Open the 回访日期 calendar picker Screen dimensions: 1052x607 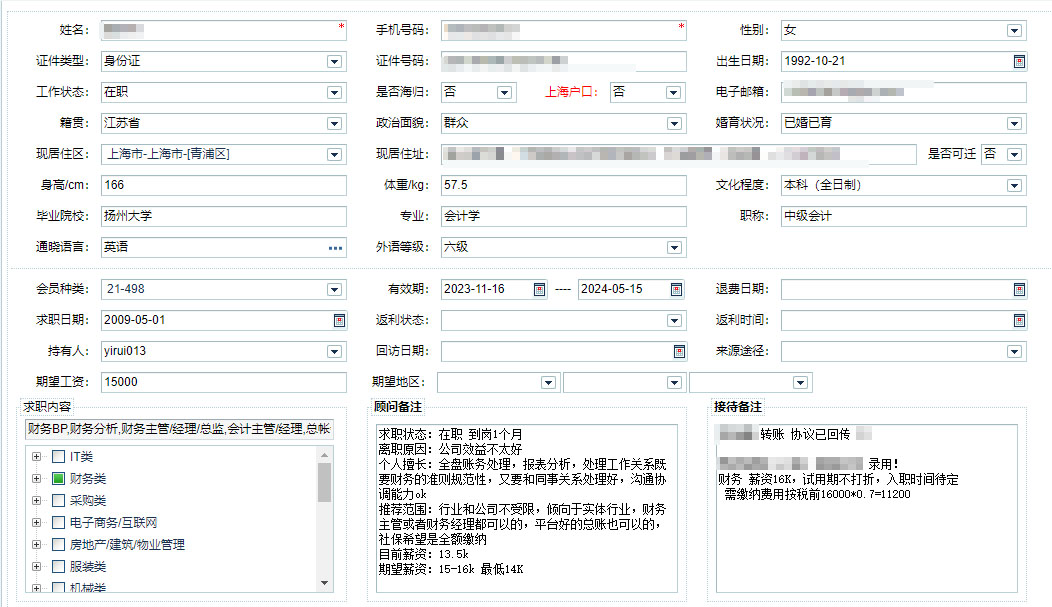679,351
